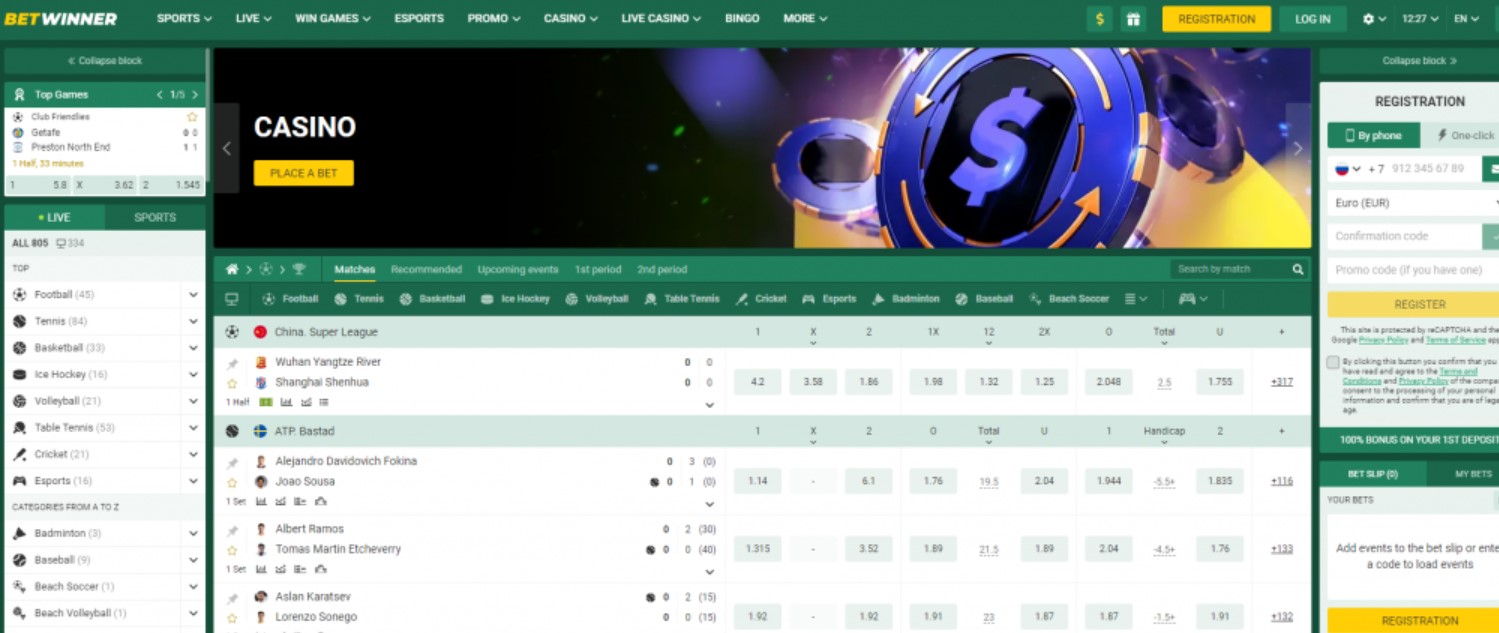Click the PLACE A BET button
1499x633 pixels.
click(x=304, y=173)
